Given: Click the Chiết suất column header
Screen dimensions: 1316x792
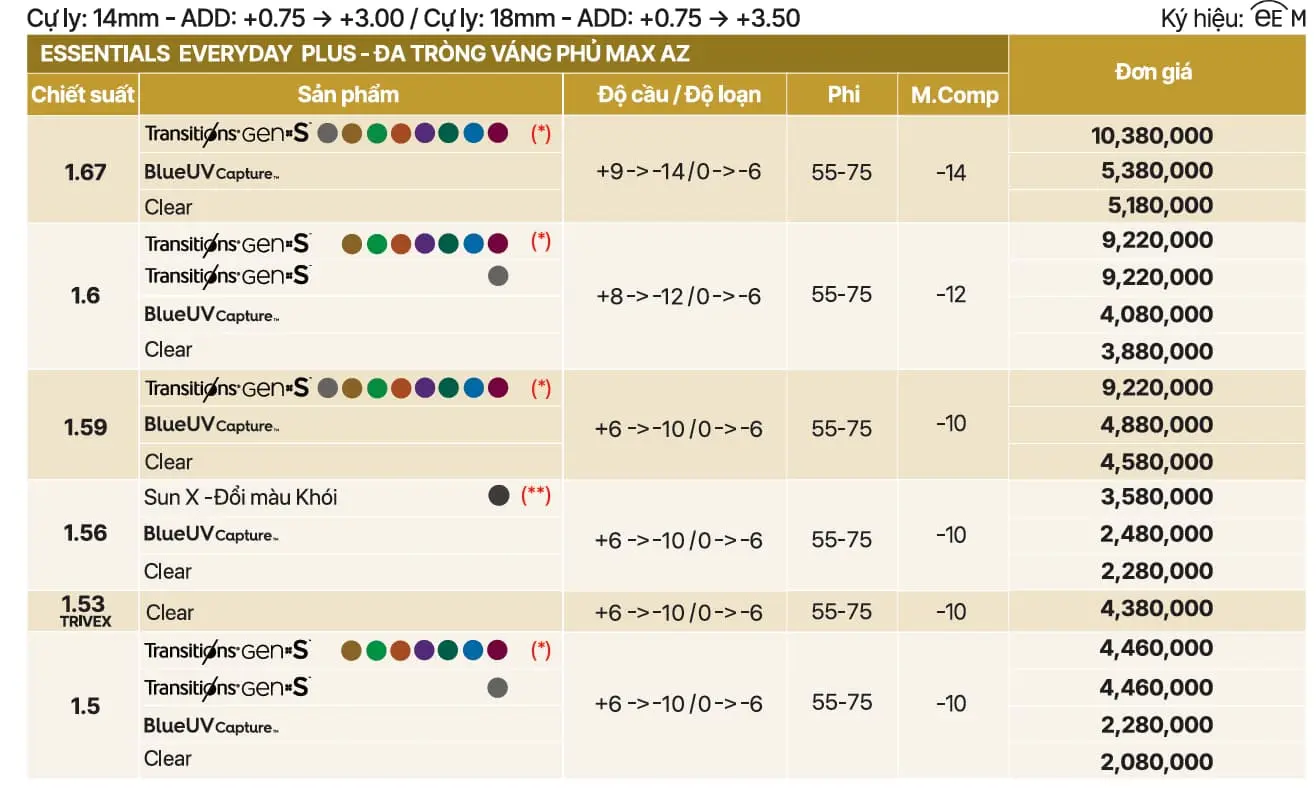Looking at the screenshot, I should tap(83, 95).
